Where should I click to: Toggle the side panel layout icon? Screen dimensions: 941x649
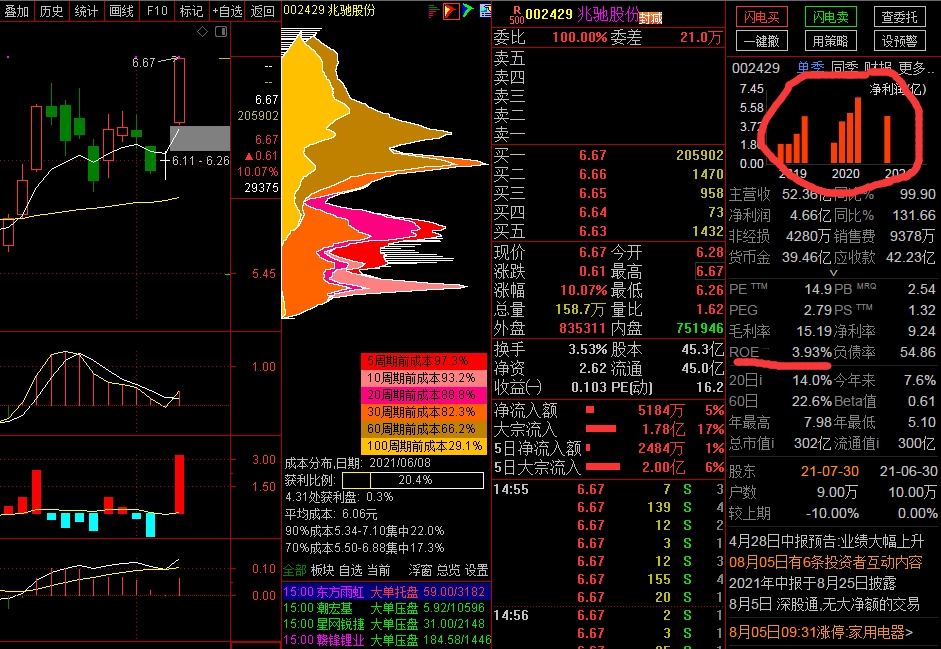coord(221,31)
